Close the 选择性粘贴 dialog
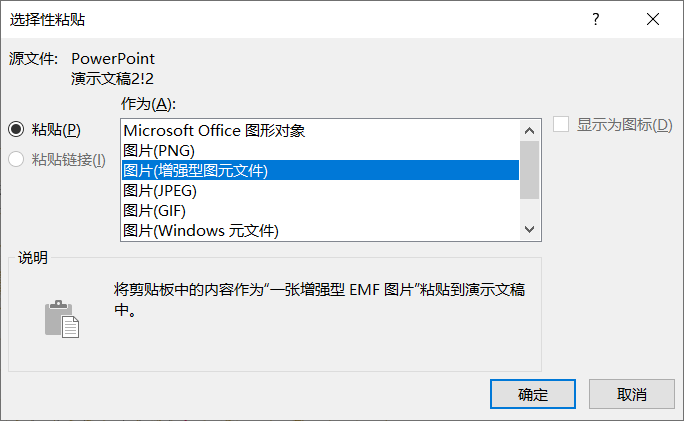This screenshot has width=684, height=421. [653, 19]
